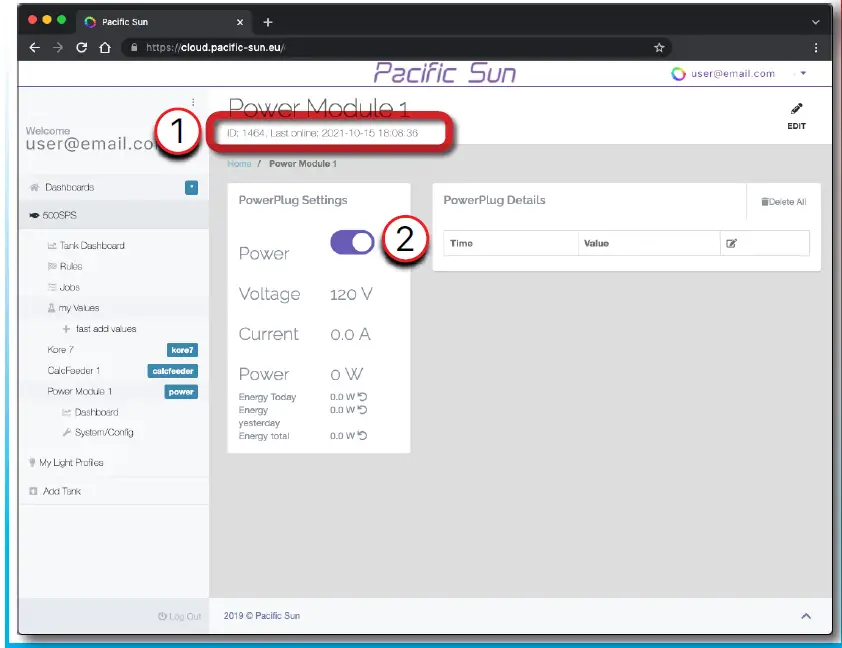
Task: Select Kore 7 device entry
Action: (x=60, y=350)
